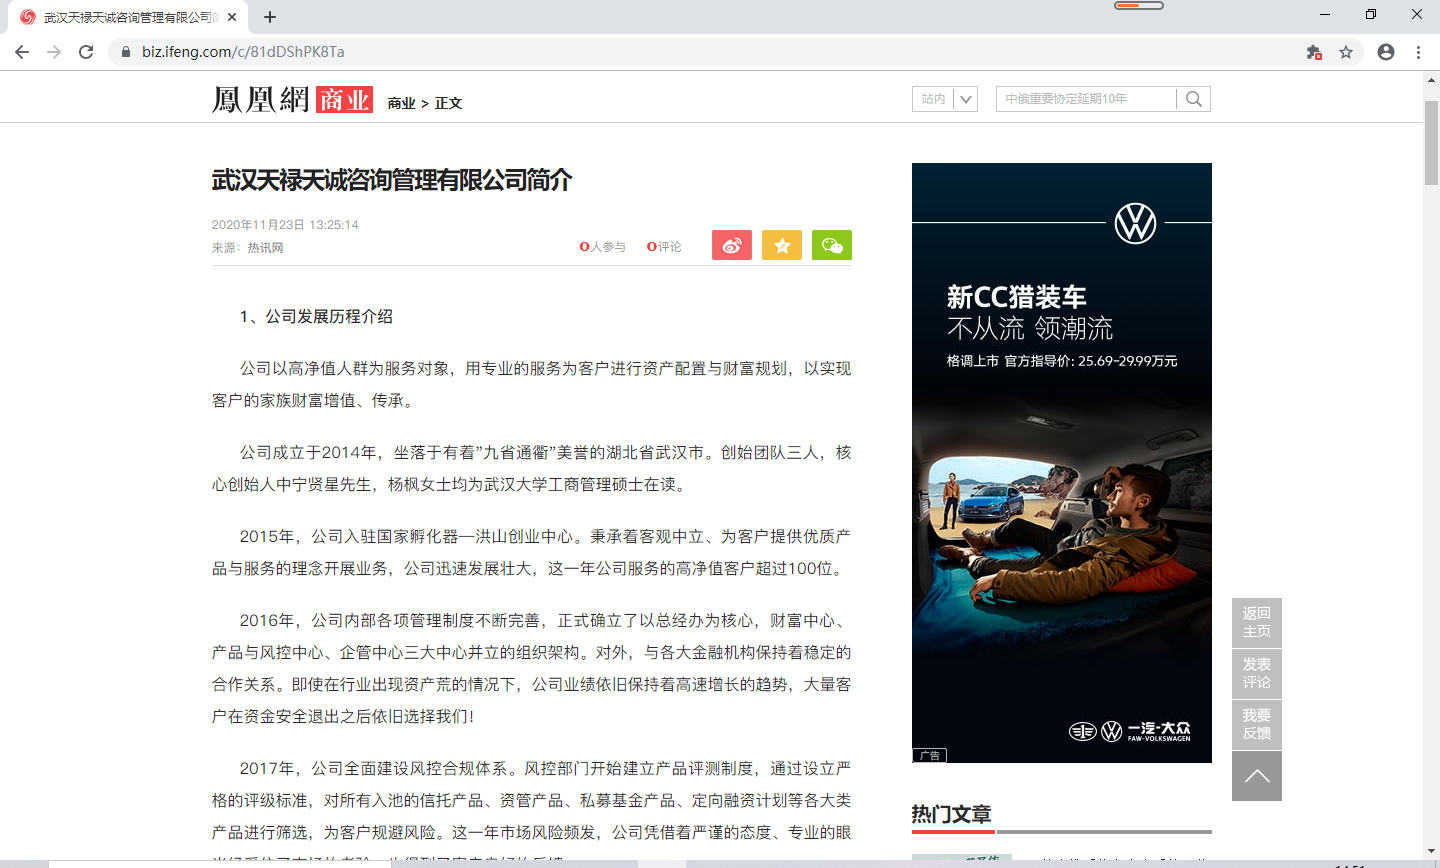Open the 商业 red channel logo
Image resolution: width=1440 pixels, height=868 pixels.
pyautogui.click(x=344, y=99)
